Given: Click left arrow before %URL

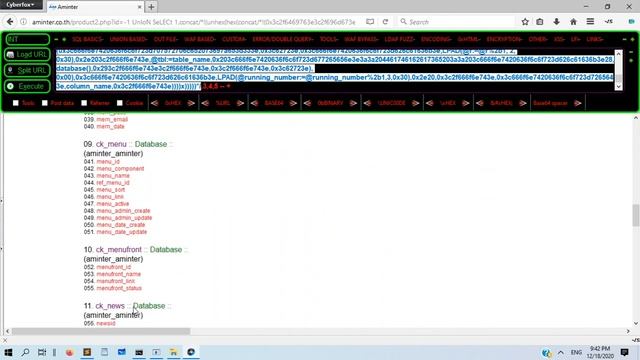Looking at the screenshot, I should pos(205,103).
